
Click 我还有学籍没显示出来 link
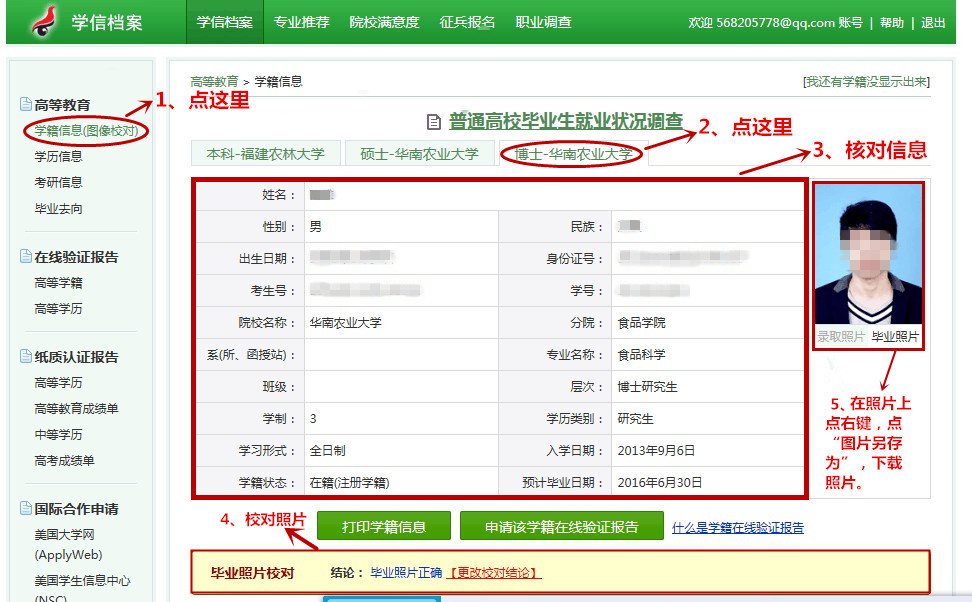tap(867, 82)
